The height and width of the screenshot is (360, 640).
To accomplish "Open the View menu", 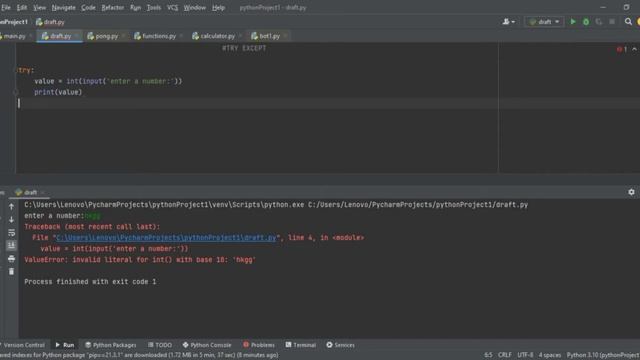I will point(40,7).
